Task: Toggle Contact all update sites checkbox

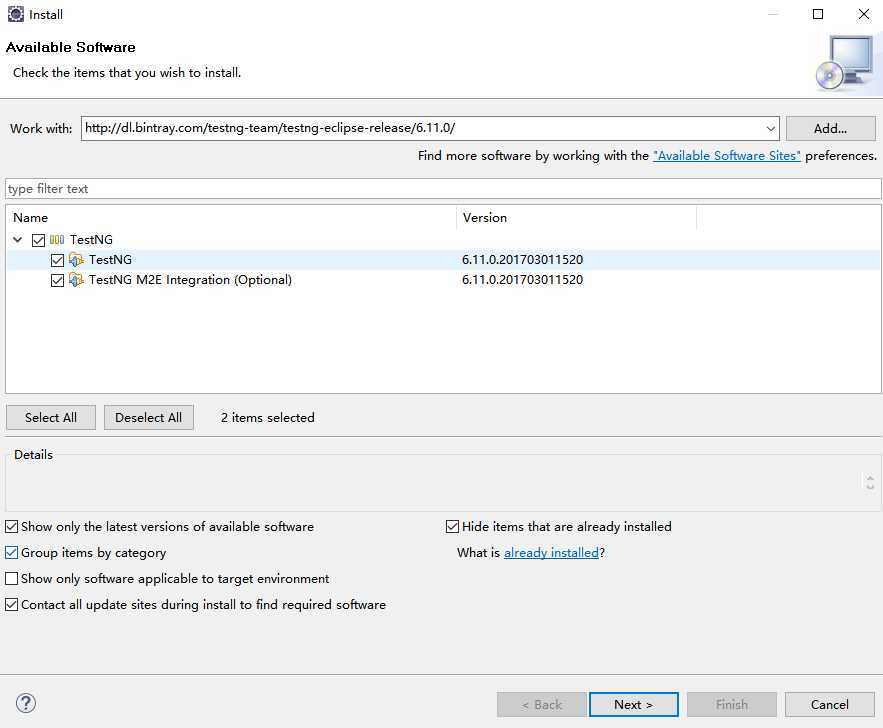Action: pos(11,605)
